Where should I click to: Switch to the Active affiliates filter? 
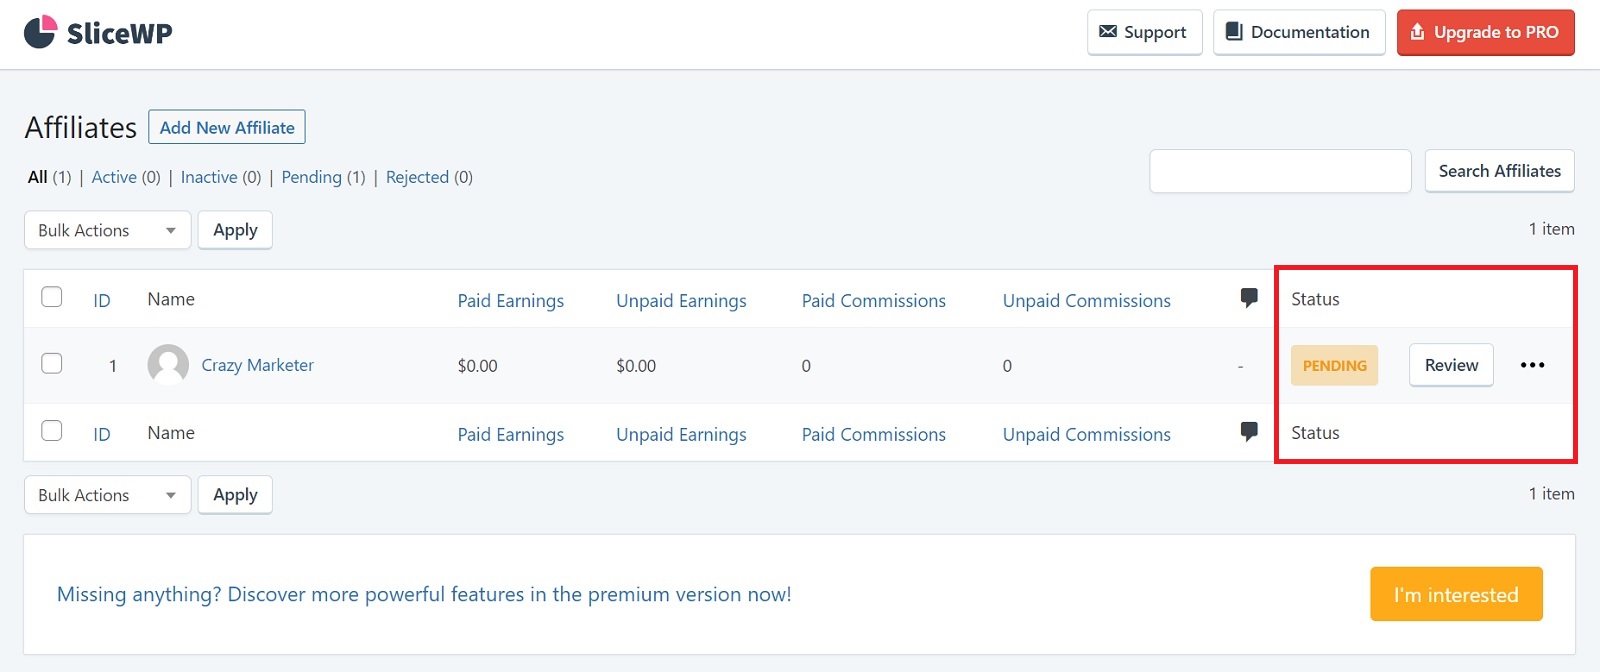point(114,177)
